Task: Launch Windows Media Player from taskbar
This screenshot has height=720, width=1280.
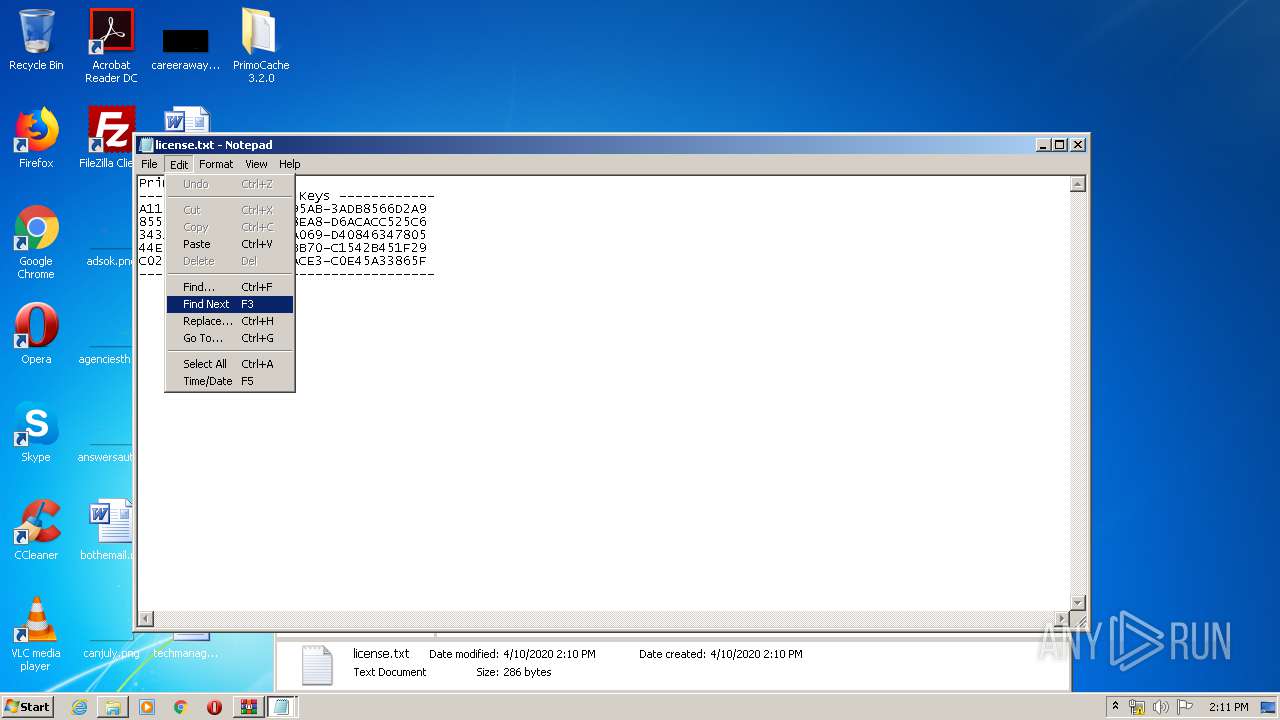Action: click(147, 707)
